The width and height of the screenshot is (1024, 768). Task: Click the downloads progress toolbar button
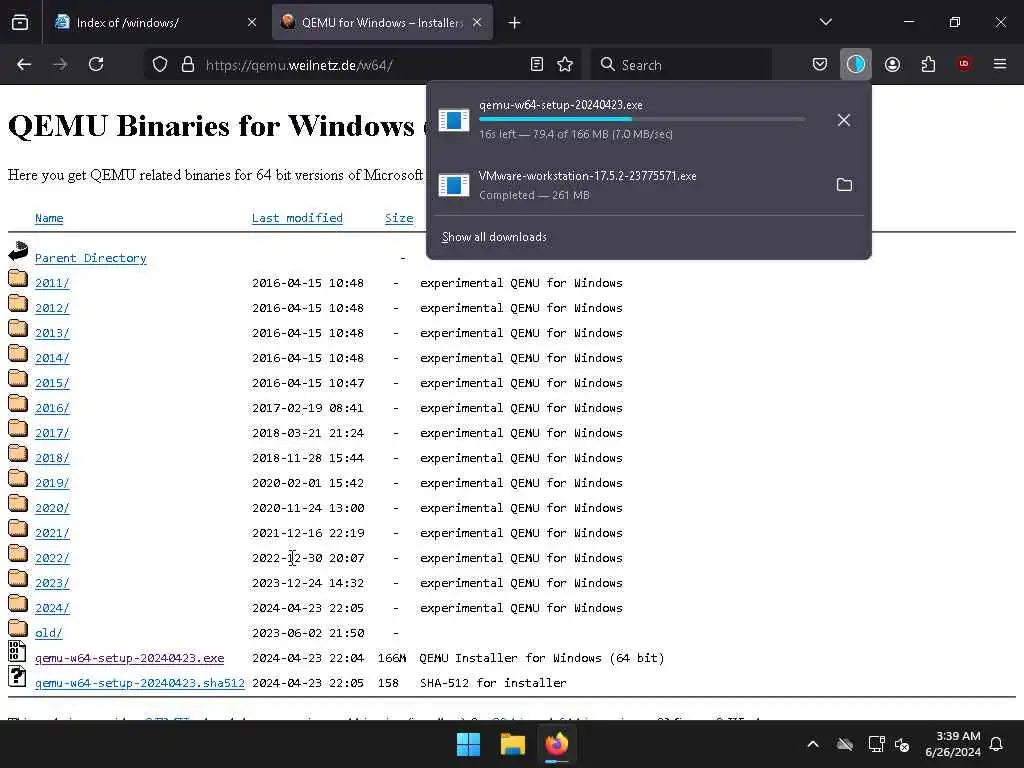[856, 65]
